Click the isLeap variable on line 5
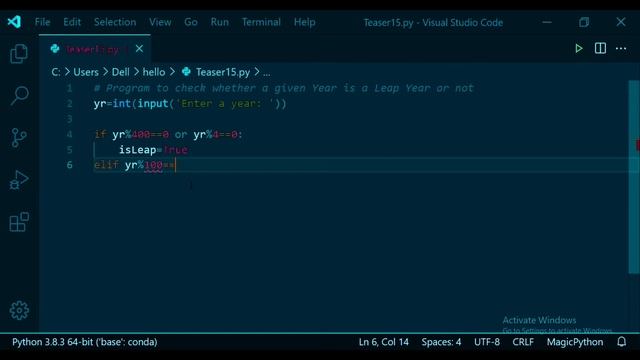Viewport: 640px width, 360px height. [x=138, y=150]
